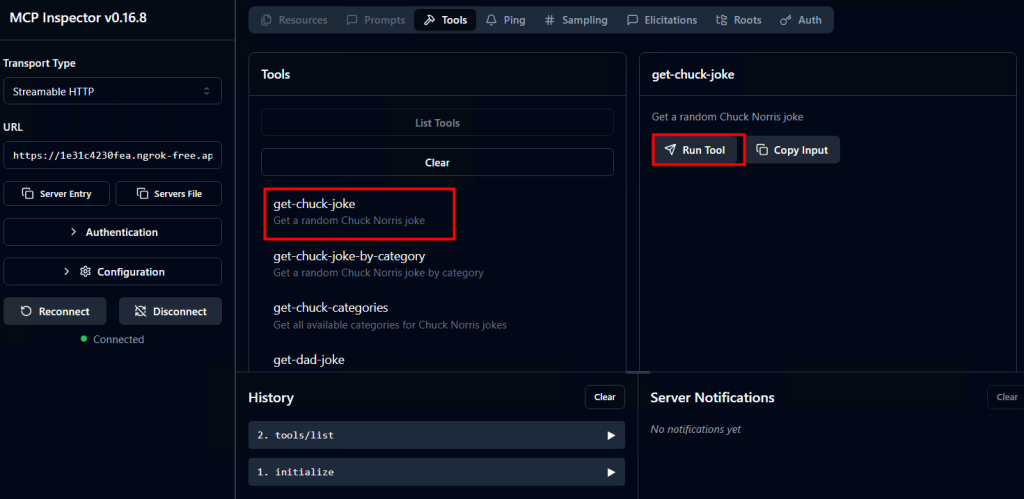Click the Disconnect button
This screenshot has height=499, width=1024.
click(170, 311)
